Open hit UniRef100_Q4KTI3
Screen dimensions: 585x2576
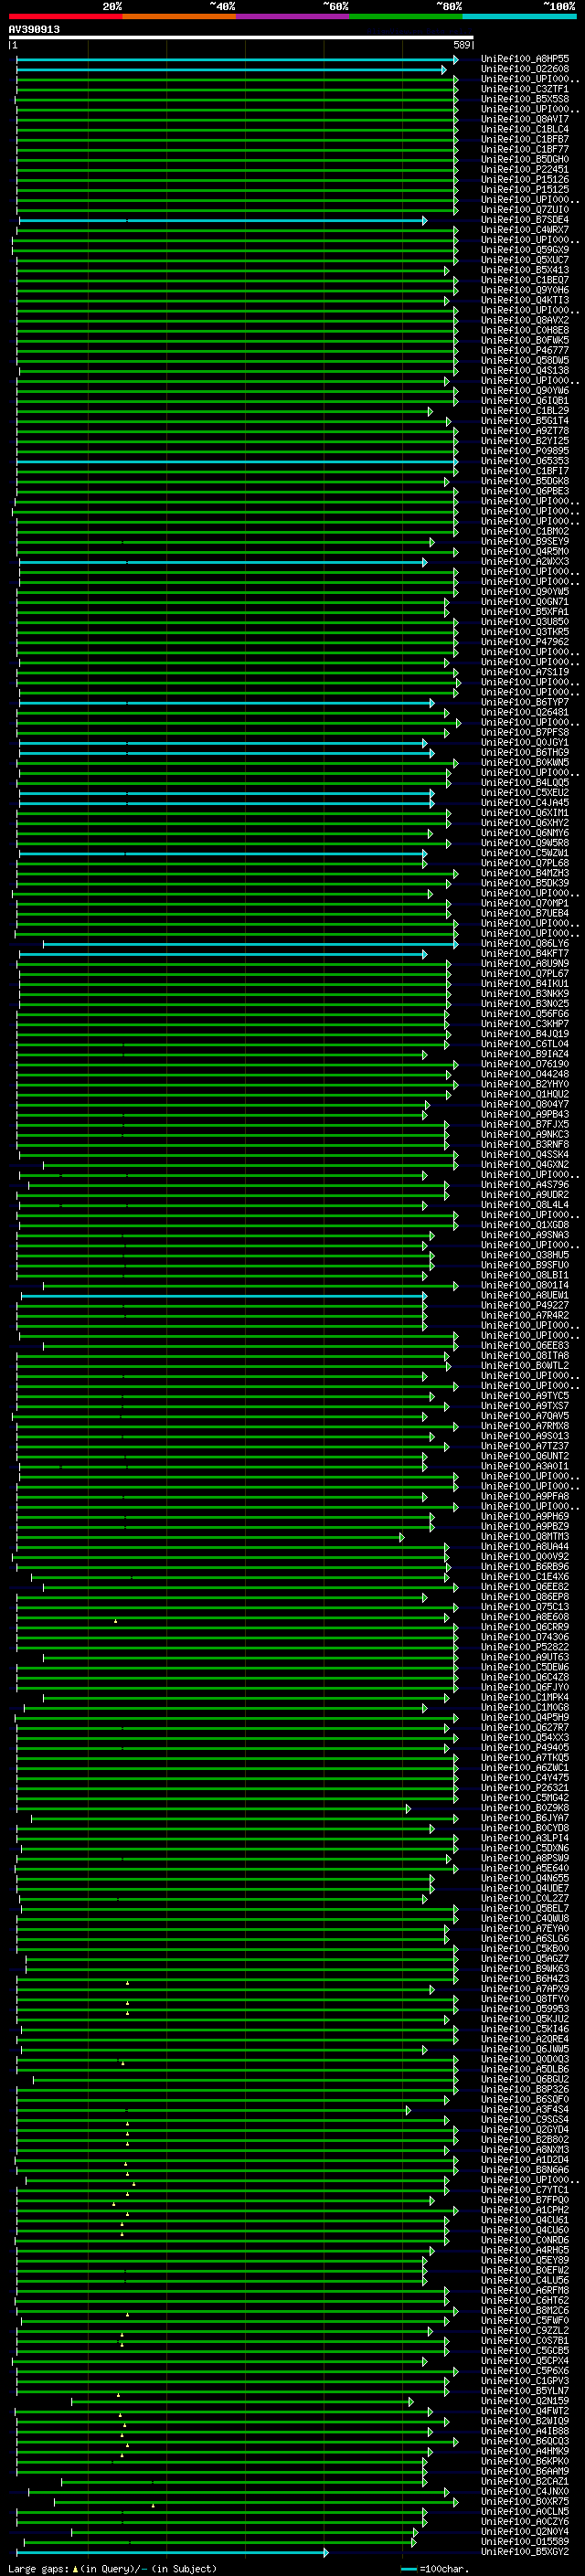525,300
